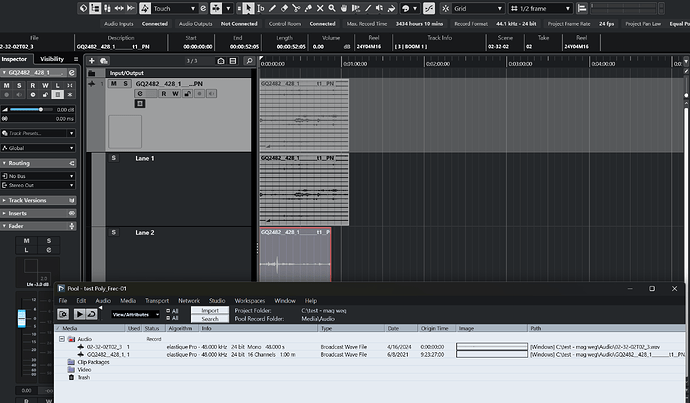
Task: Solo the Lane 2 track
Action: coord(113,233)
